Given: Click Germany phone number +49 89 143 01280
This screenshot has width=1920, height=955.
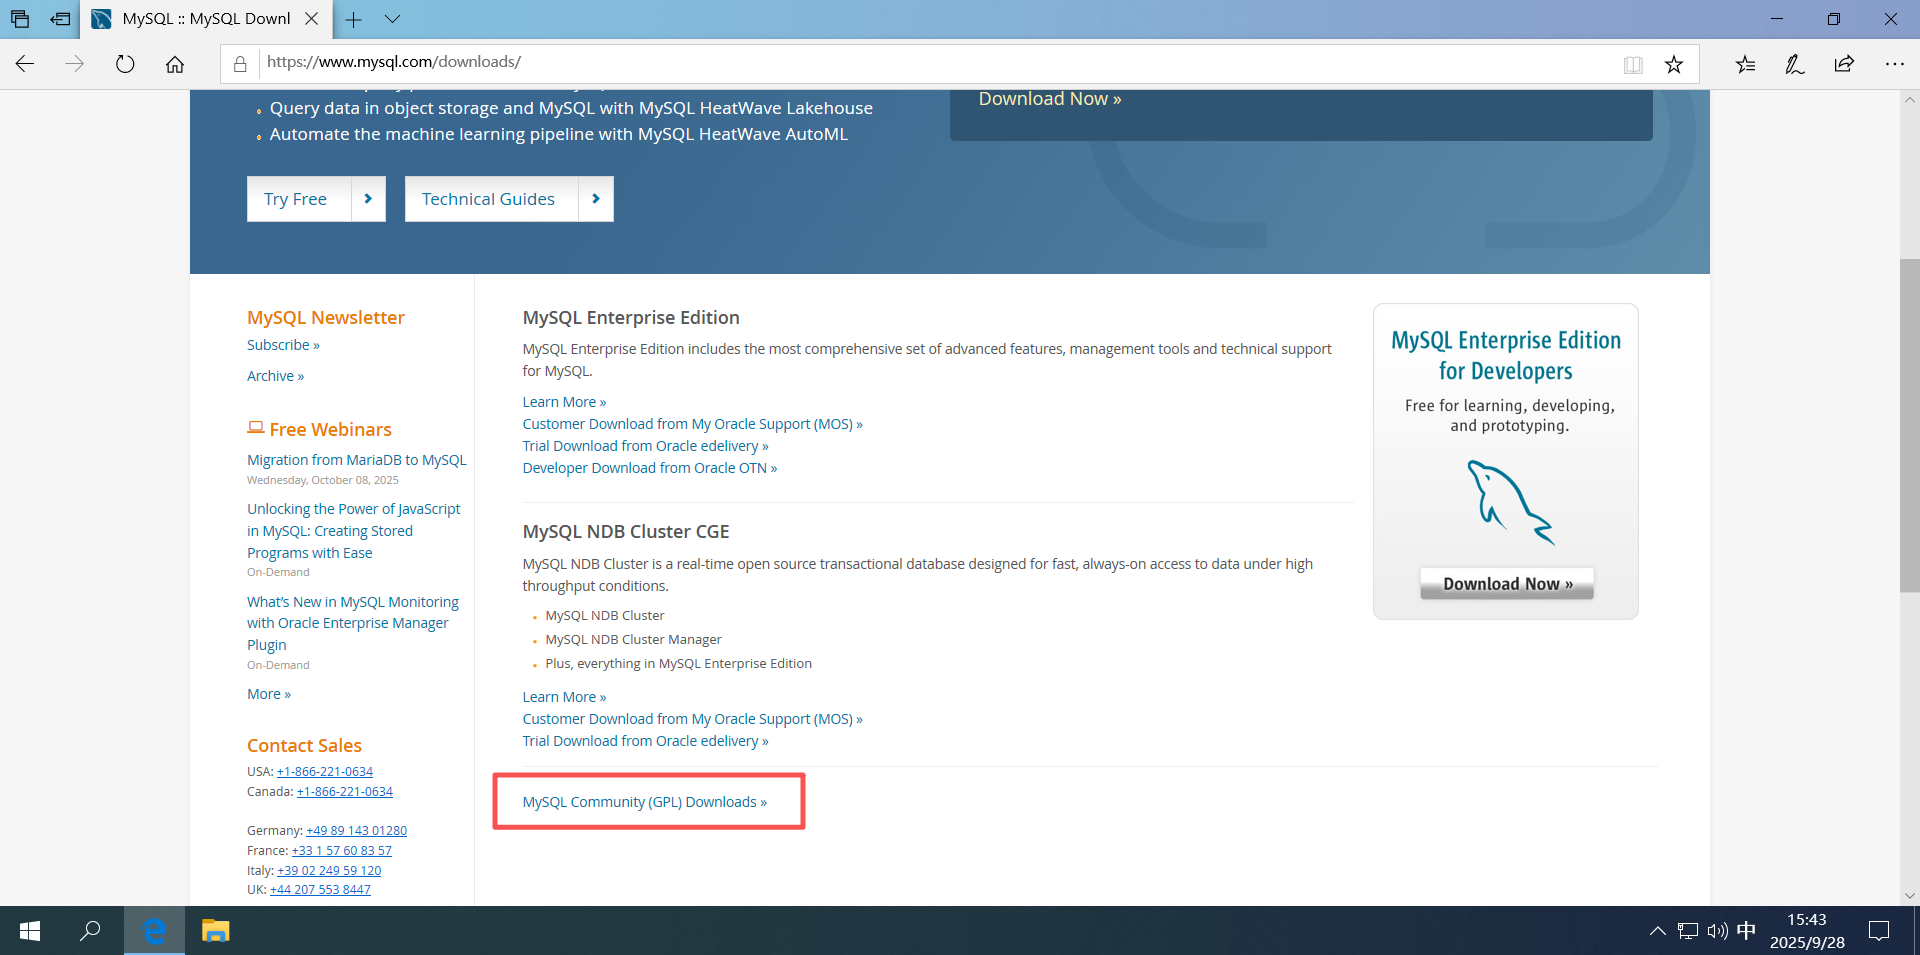Looking at the screenshot, I should tap(357, 831).
